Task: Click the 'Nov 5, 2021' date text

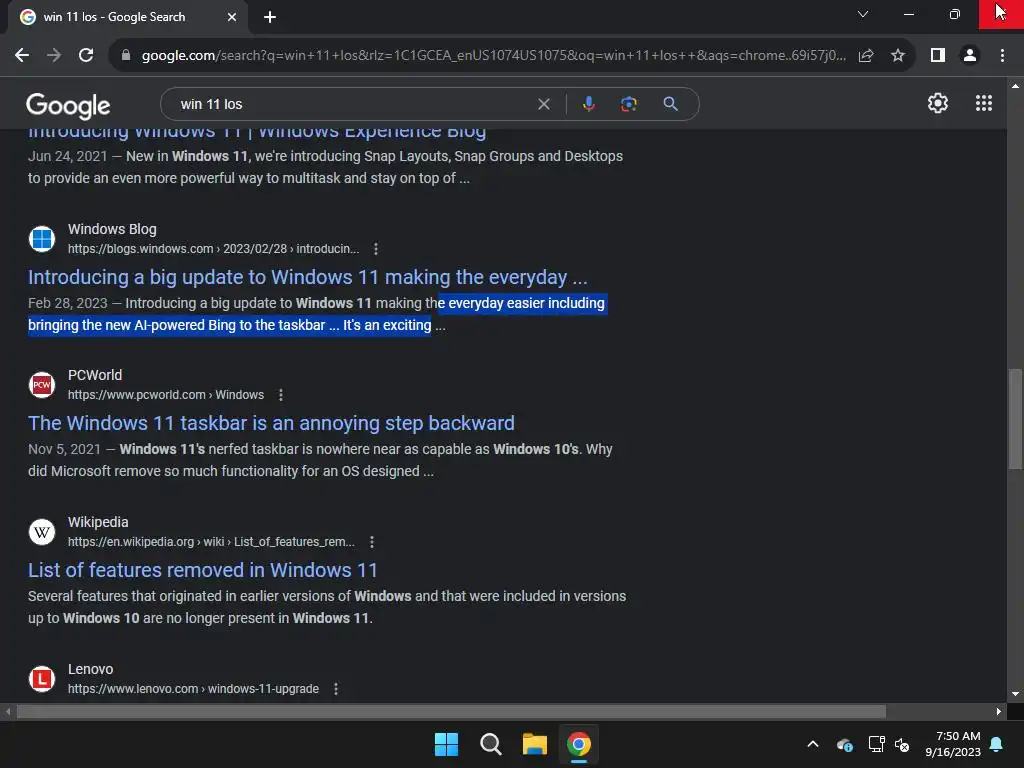Action: pos(65,449)
